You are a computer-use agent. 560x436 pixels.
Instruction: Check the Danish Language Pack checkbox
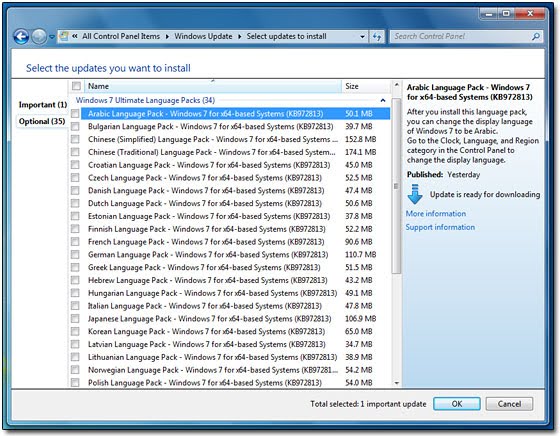[x=75, y=191]
